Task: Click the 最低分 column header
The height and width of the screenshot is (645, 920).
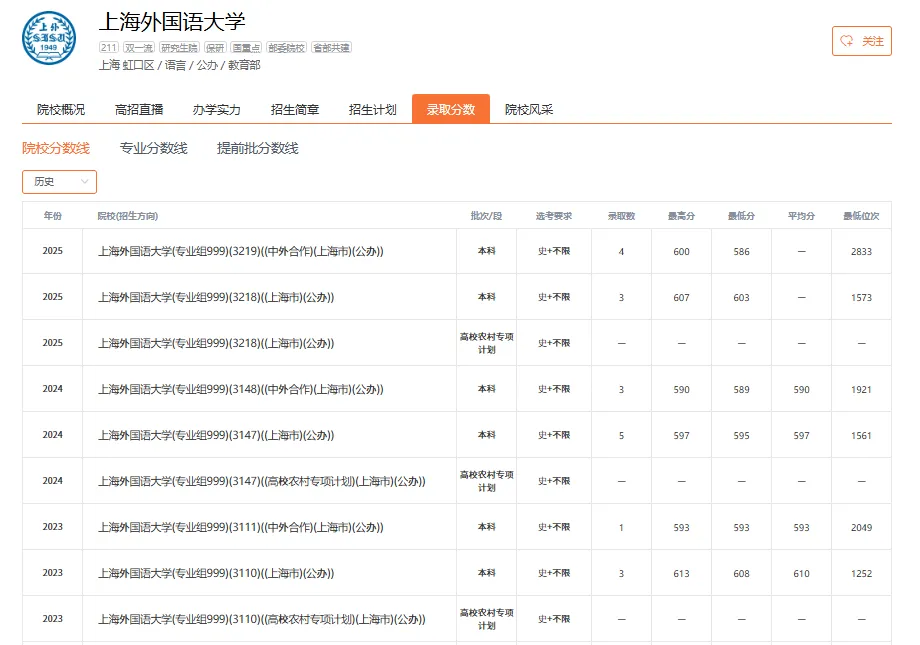Action: [741, 216]
